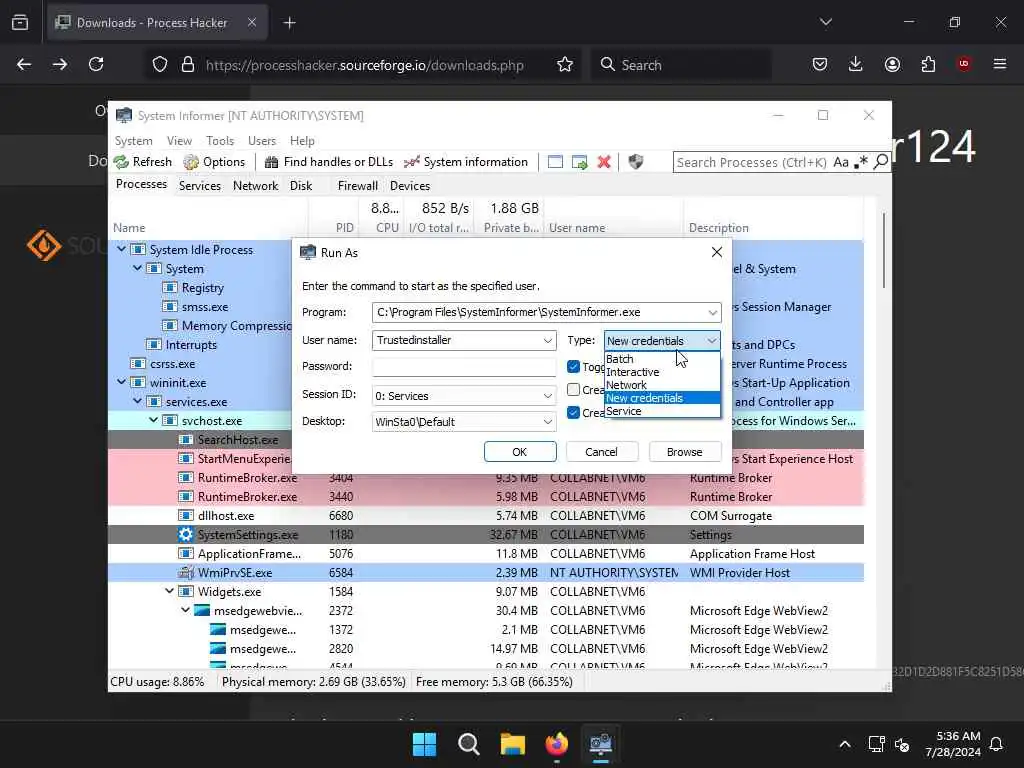Switch to the Firewall tab
The height and width of the screenshot is (768, 1024).
pyautogui.click(x=357, y=185)
